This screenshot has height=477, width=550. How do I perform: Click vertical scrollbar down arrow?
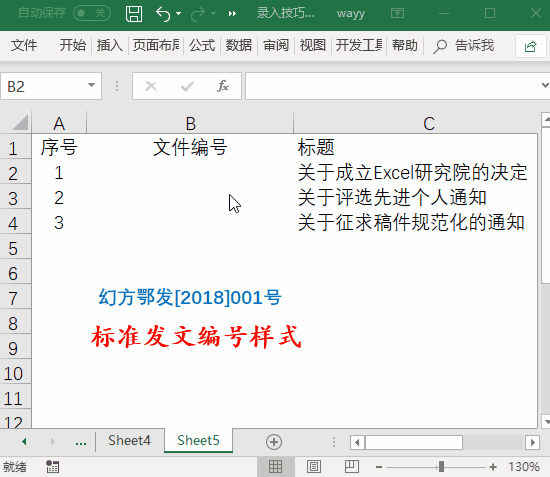[546, 422]
